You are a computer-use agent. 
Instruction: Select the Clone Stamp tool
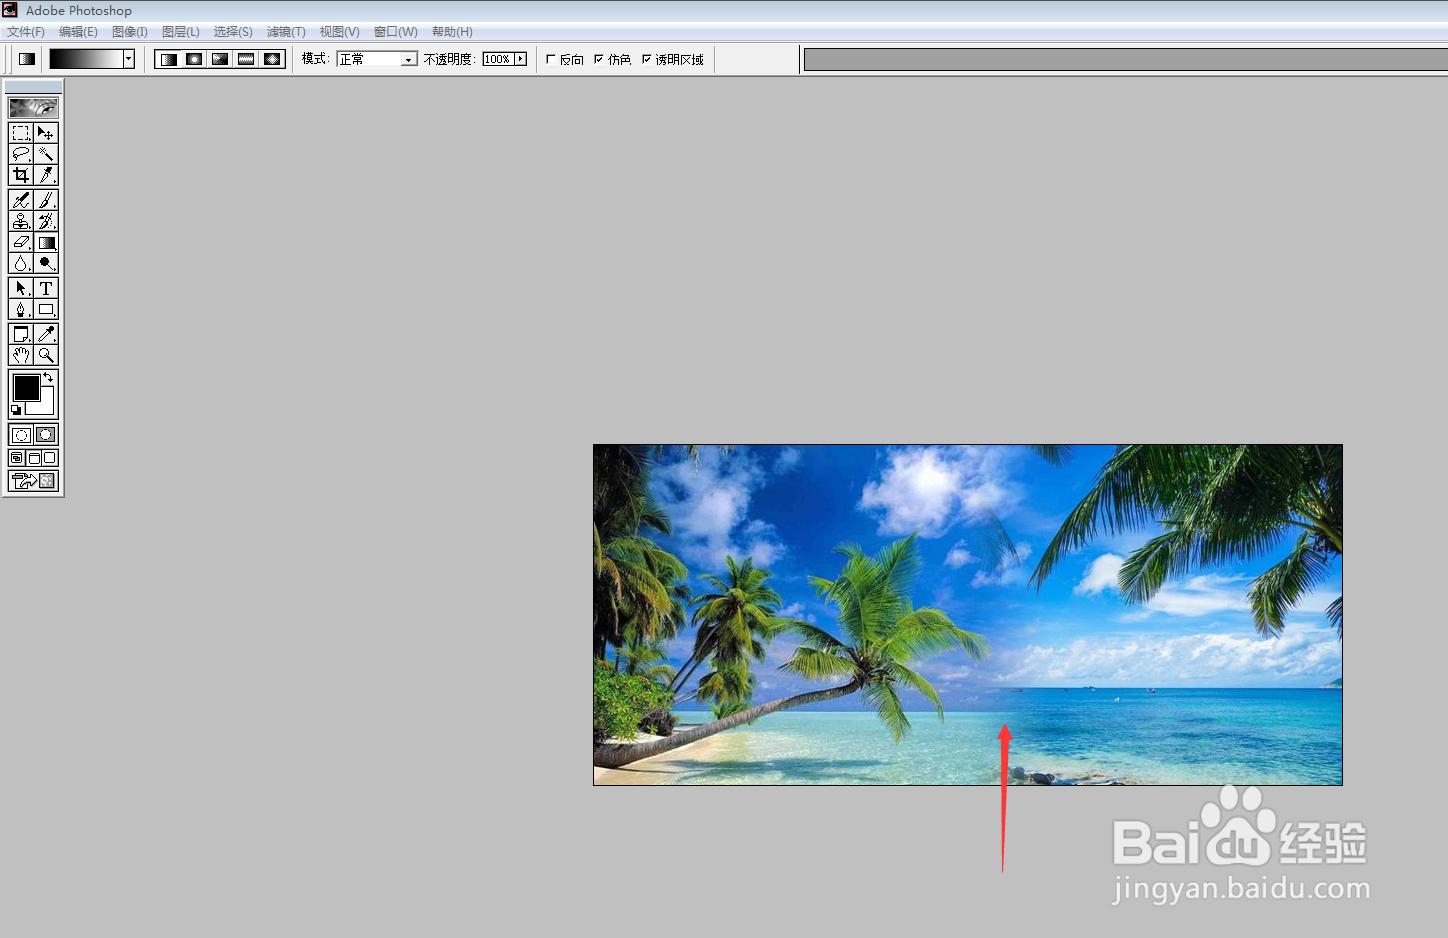point(21,221)
